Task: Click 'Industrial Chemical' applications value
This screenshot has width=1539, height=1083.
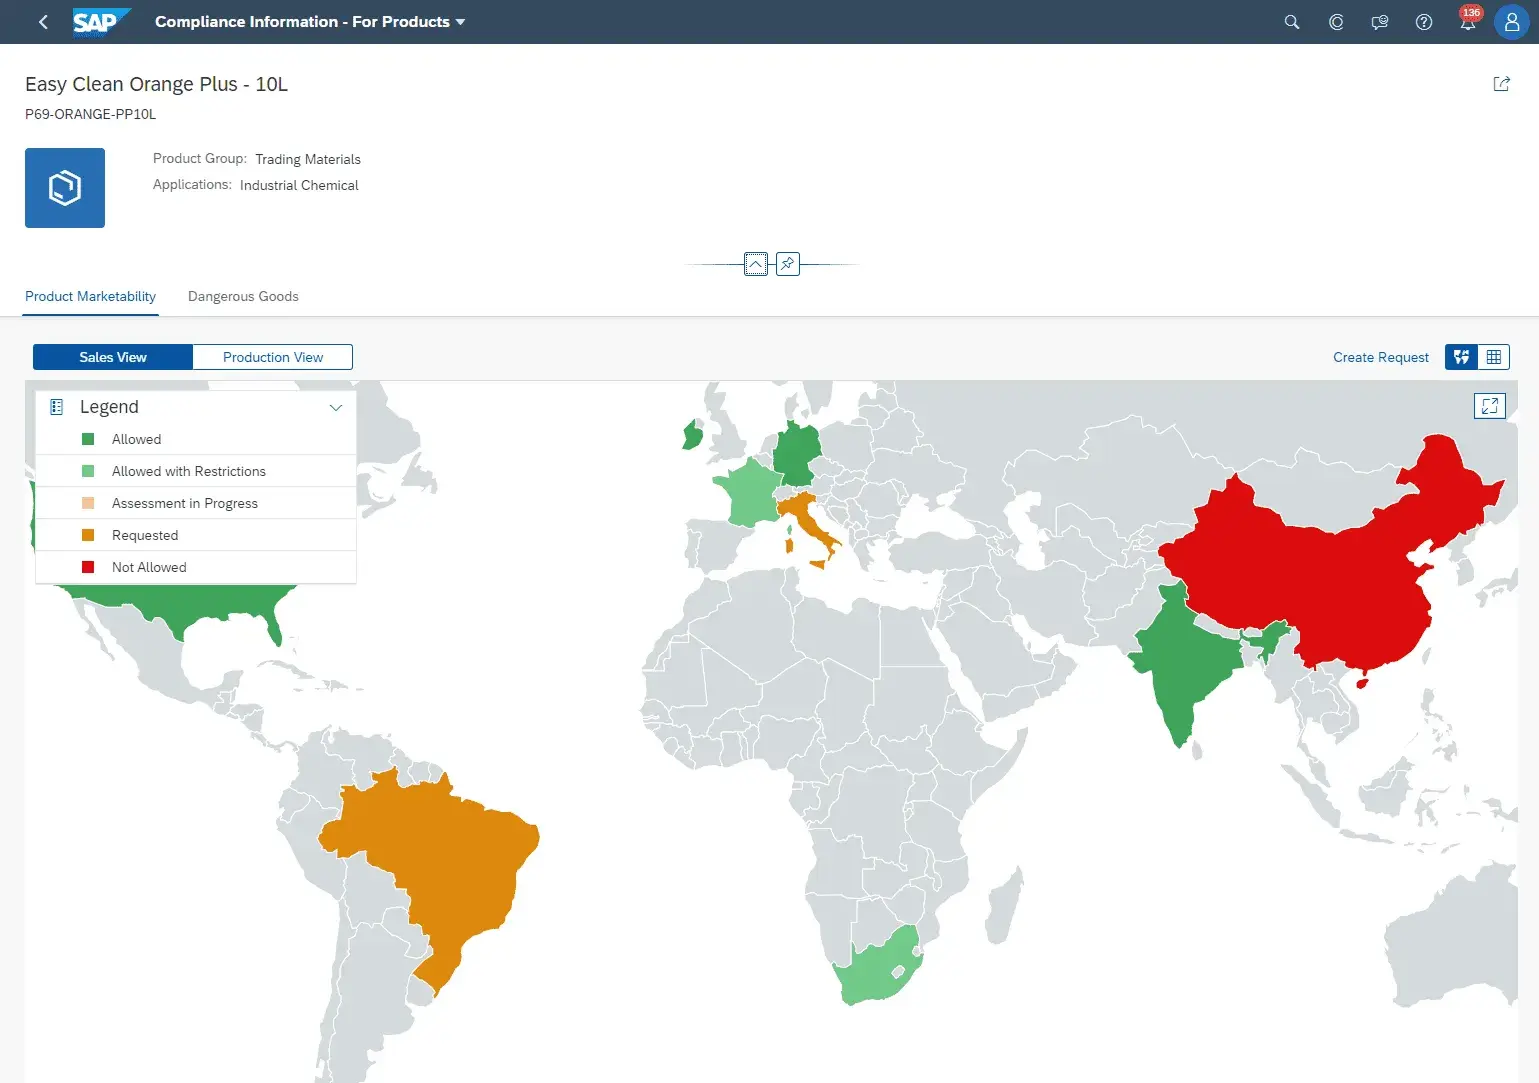Action: [299, 185]
